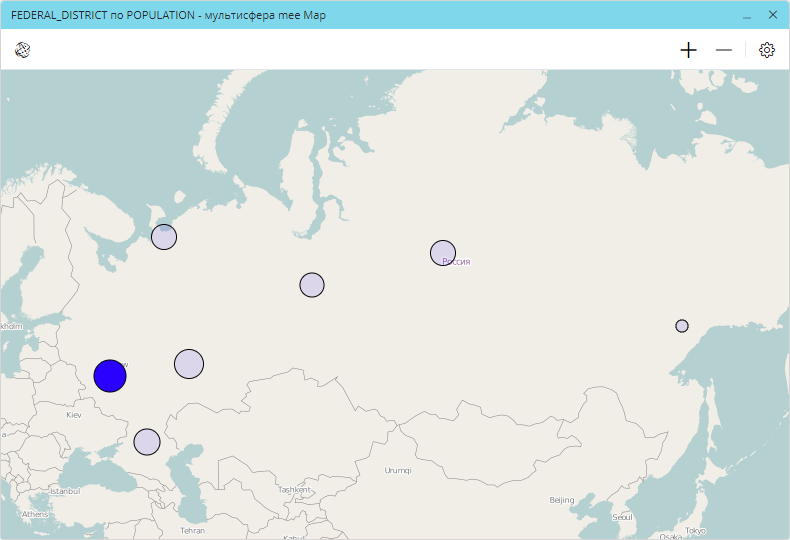Zoom out using the minus icon
This screenshot has width=790, height=540.
pyautogui.click(x=723, y=50)
